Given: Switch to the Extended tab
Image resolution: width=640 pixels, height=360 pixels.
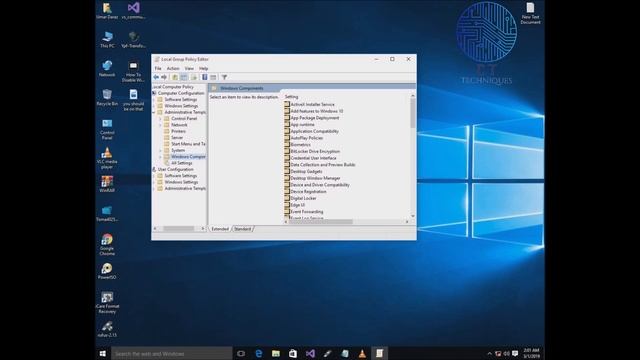Looking at the screenshot, I should pos(220,229).
